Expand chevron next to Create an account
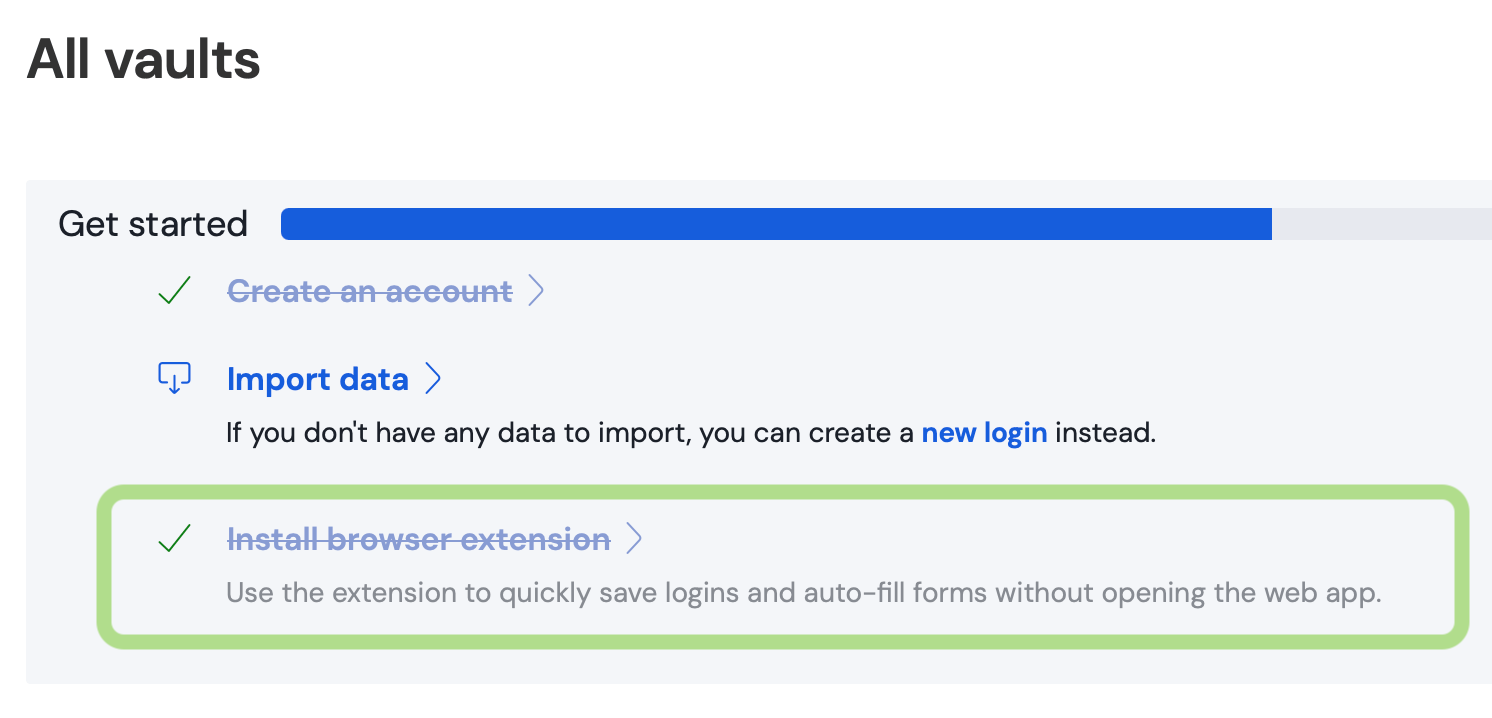The image size is (1492, 718). [536, 291]
